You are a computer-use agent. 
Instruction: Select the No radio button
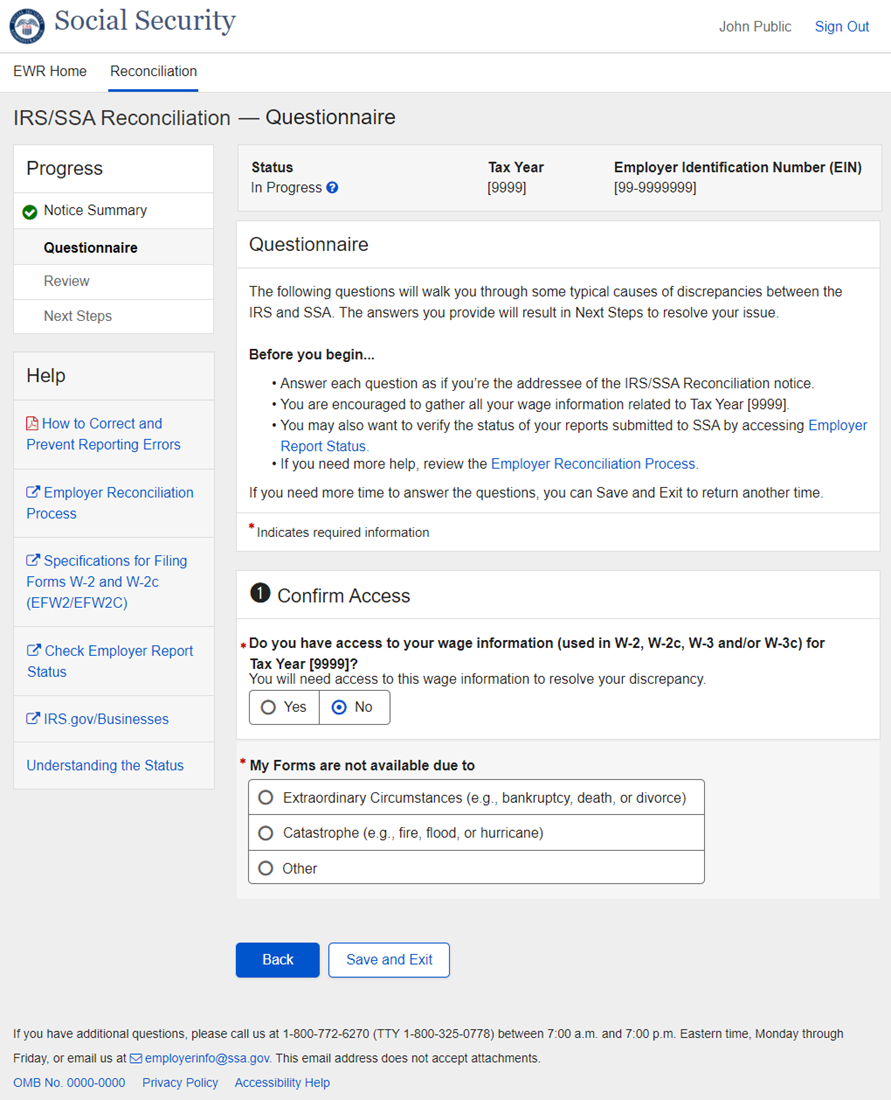pos(339,707)
